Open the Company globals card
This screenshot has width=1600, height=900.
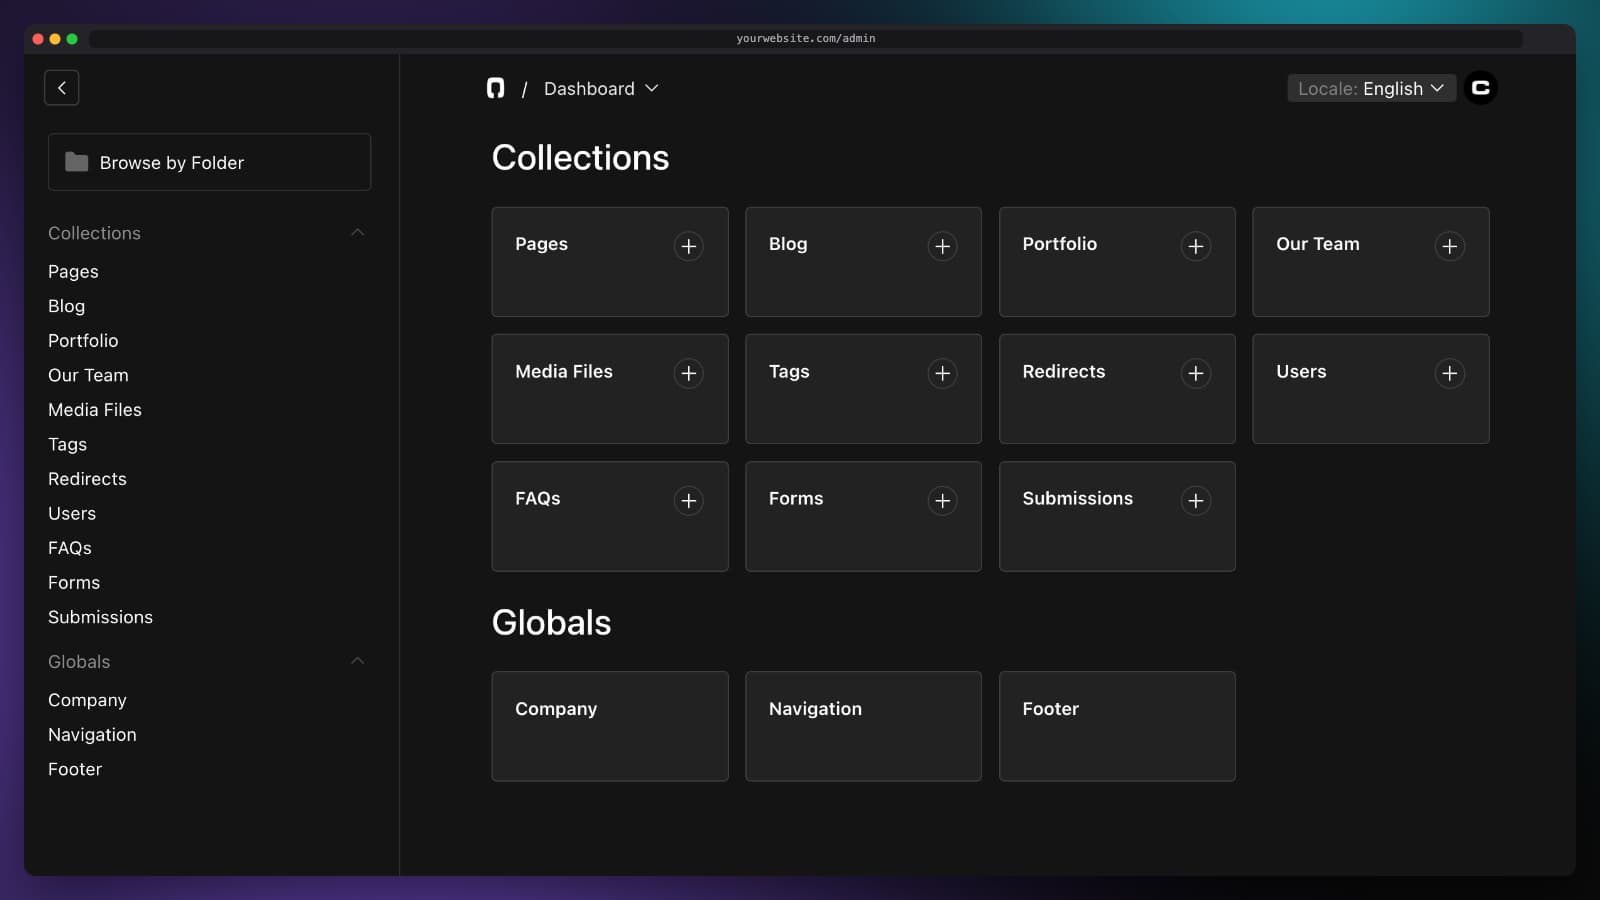(x=610, y=726)
